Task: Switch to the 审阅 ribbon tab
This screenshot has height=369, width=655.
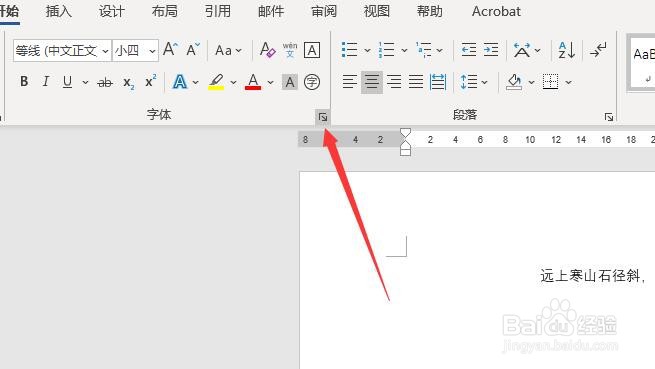Action: pos(324,11)
